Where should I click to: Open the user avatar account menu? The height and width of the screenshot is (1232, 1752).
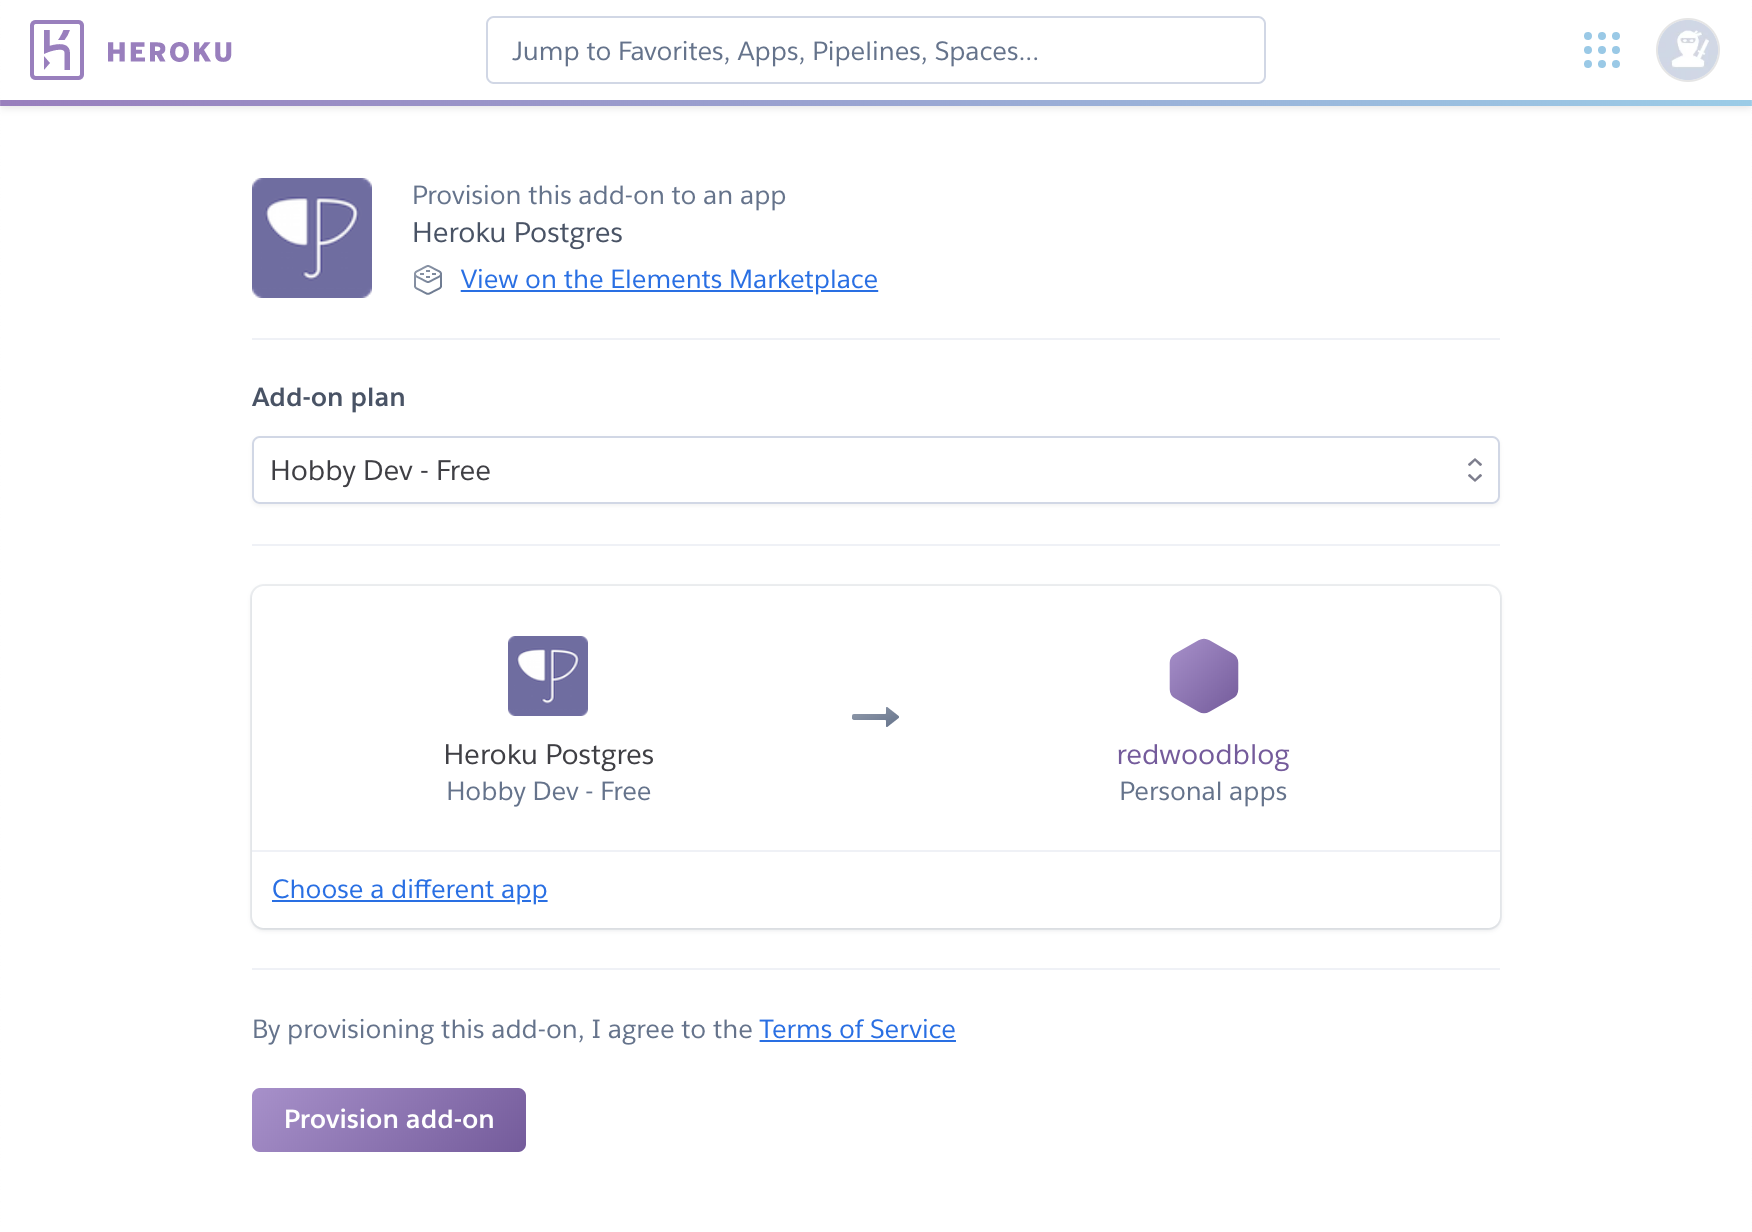point(1688,50)
